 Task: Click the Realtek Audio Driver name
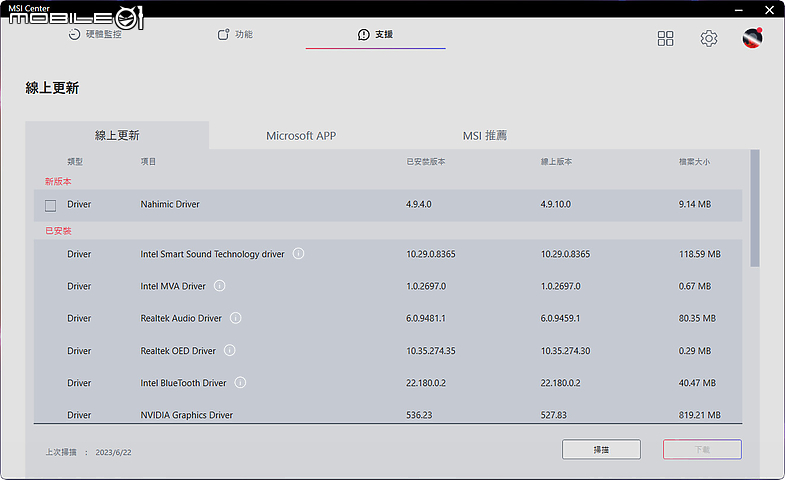point(181,318)
